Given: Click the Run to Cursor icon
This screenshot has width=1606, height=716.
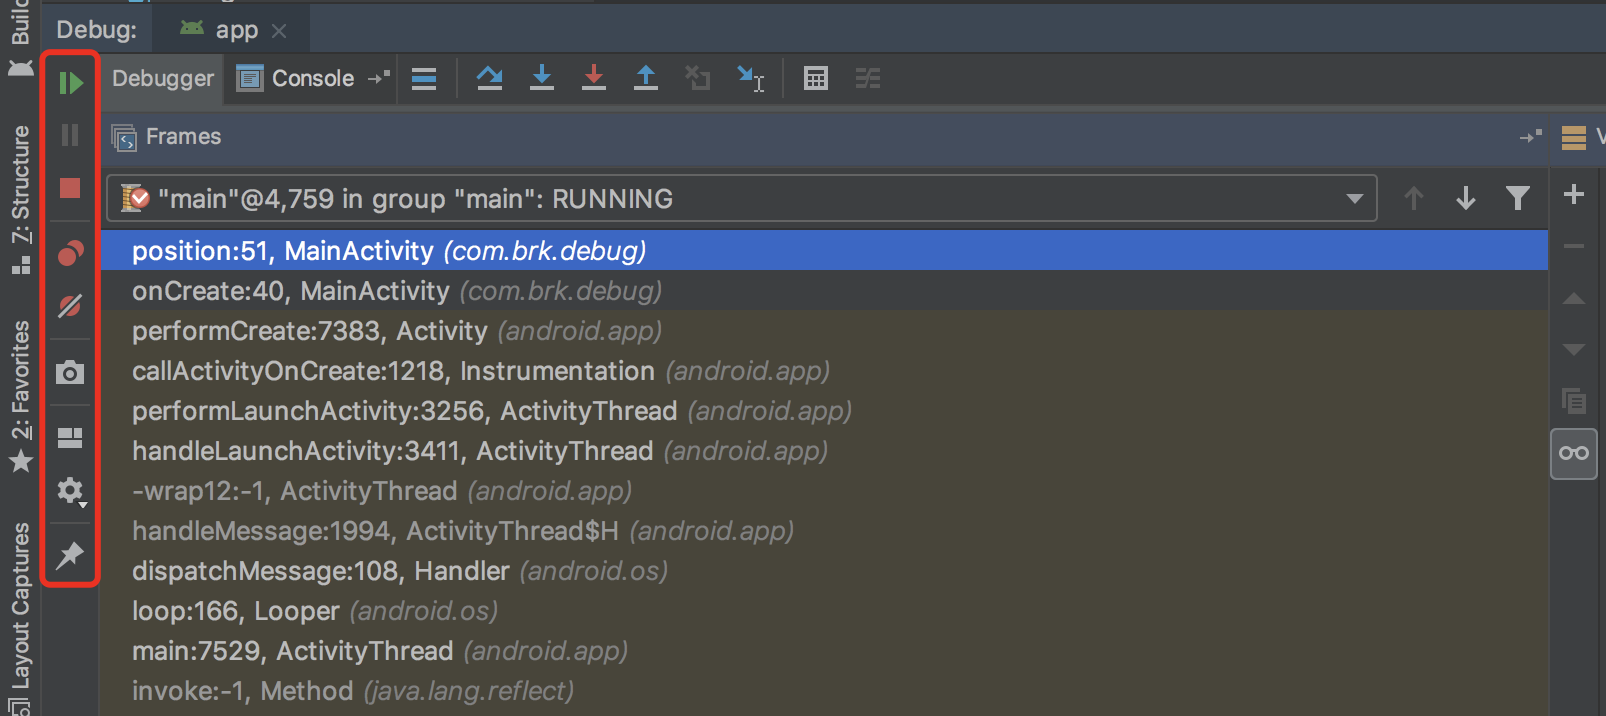Looking at the screenshot, I should tap(750, 78).
